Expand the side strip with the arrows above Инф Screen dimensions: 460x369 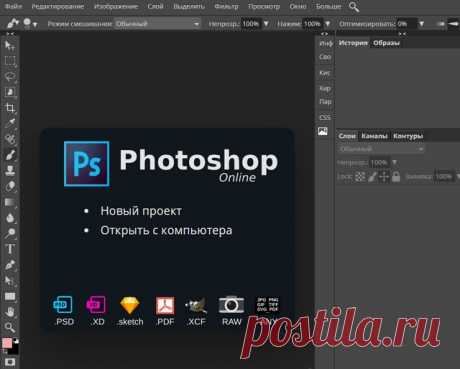coord(324,34)
